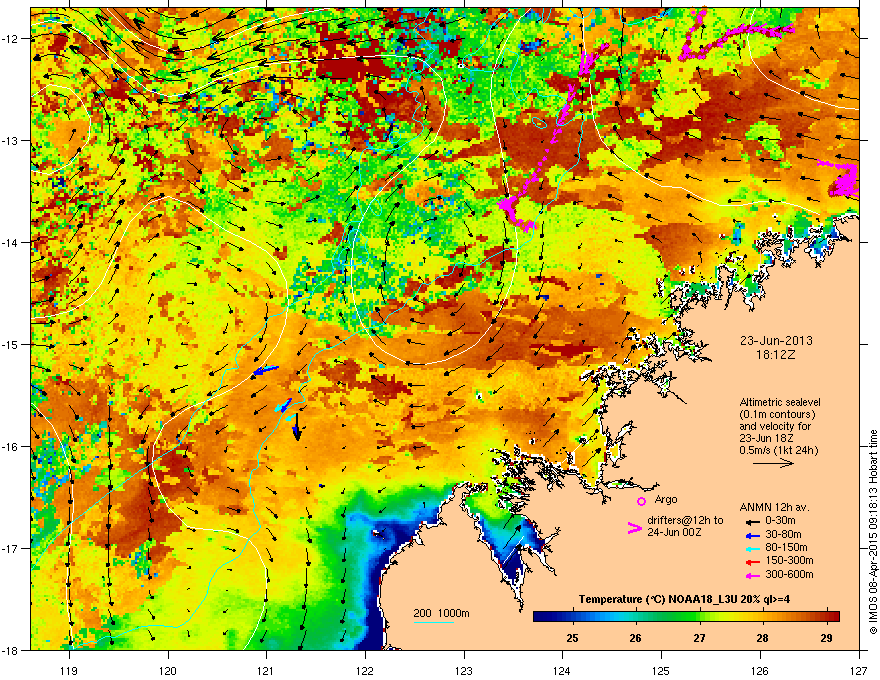Click the blue ANMN current arrow on the map
Image resolution: width=880 pixels, height=680 pixels.
(x=265, y=370)
